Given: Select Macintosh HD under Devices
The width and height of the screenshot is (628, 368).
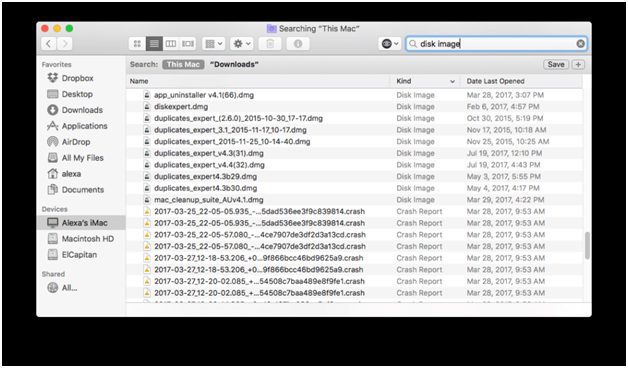Looking at the screenshot, I should pos(81,239).
